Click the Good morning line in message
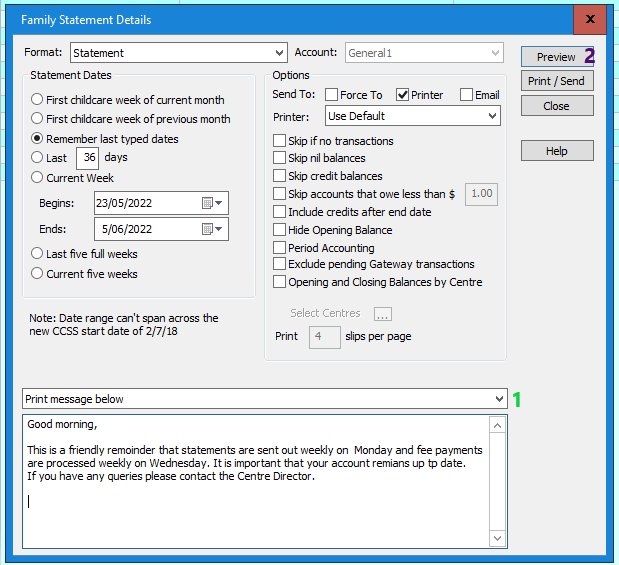The width and height of the screenshot is (619, 565). (x=62, y=424)
